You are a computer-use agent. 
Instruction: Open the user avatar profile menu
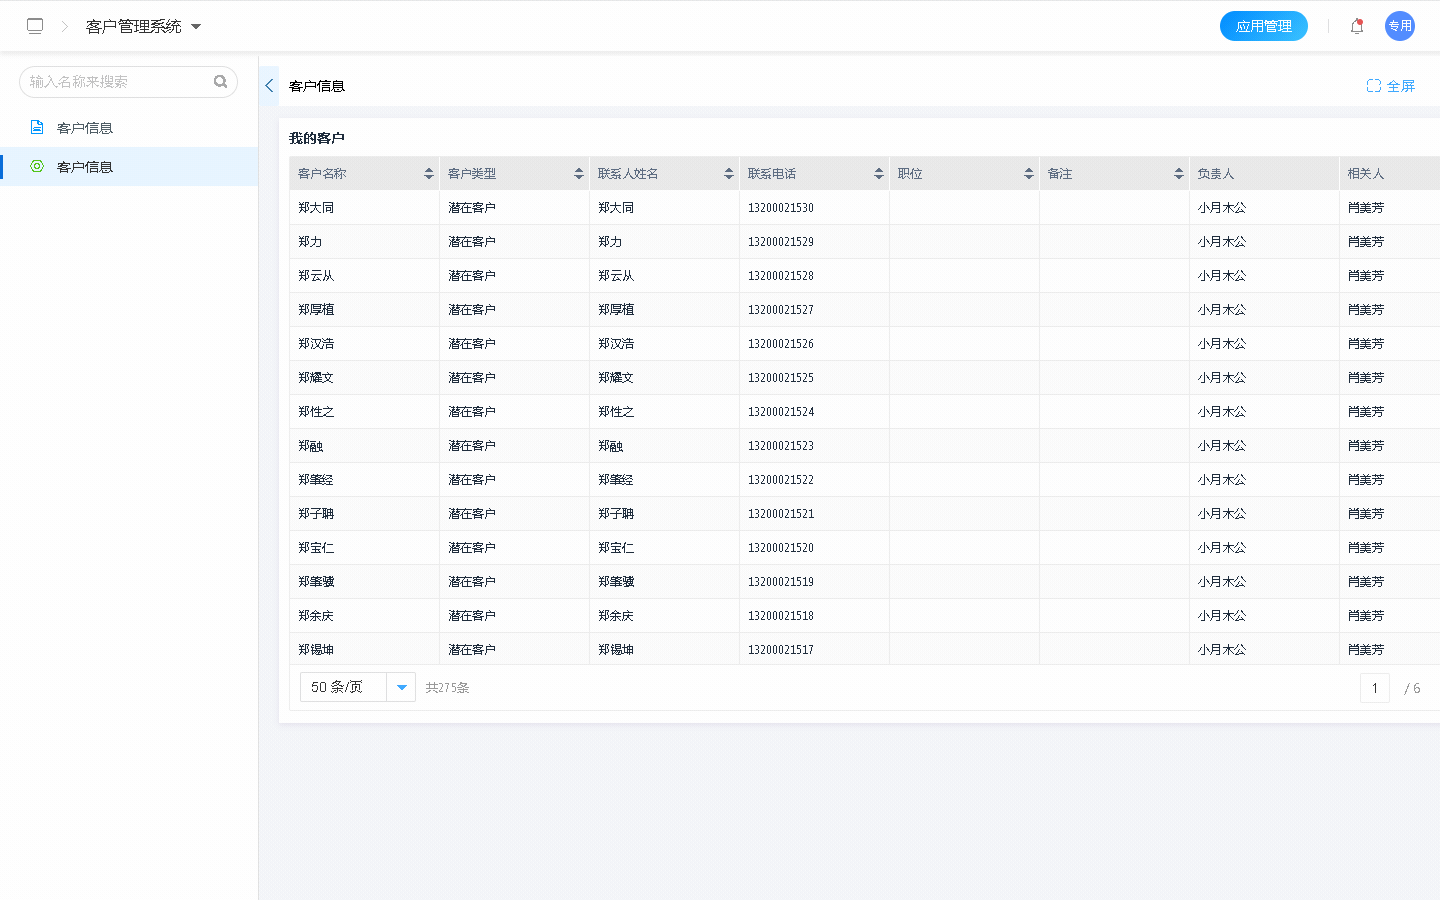tap(1399, 26)
